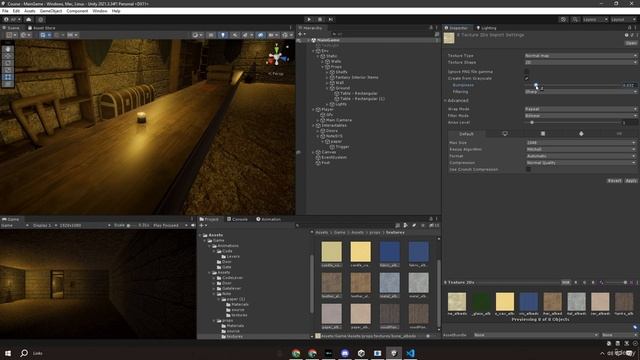This screenshot has width=640, height=360.
Task: Select the Rect tool in Scene view
Action: tap(8, 77)
